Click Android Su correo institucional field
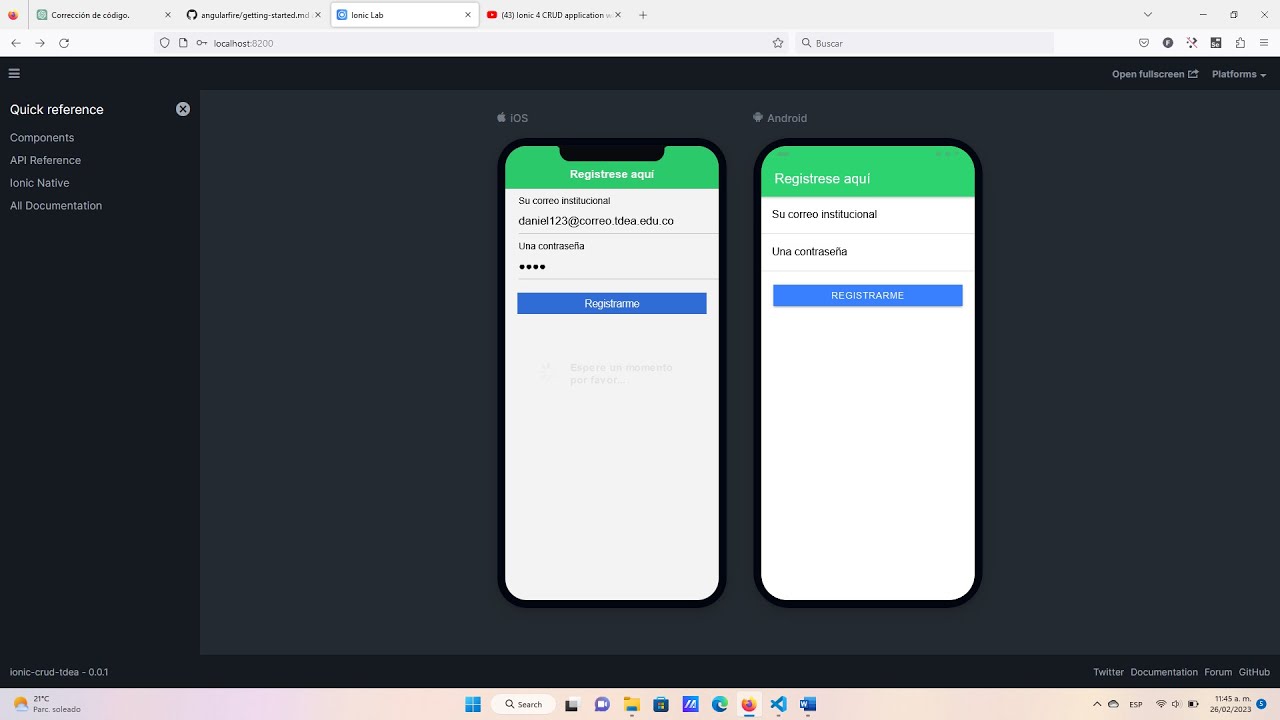The width and height of the screenshot is (1280, 720). tap(868, 215)
